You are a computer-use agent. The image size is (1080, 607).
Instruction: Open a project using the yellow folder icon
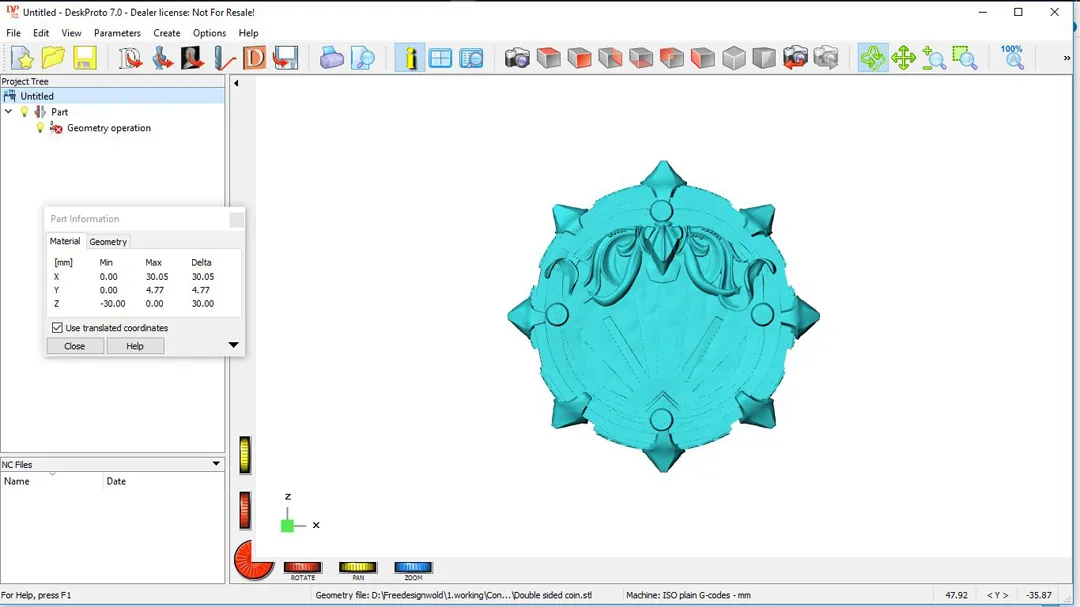pyautogui.click(x=53, y=58)
